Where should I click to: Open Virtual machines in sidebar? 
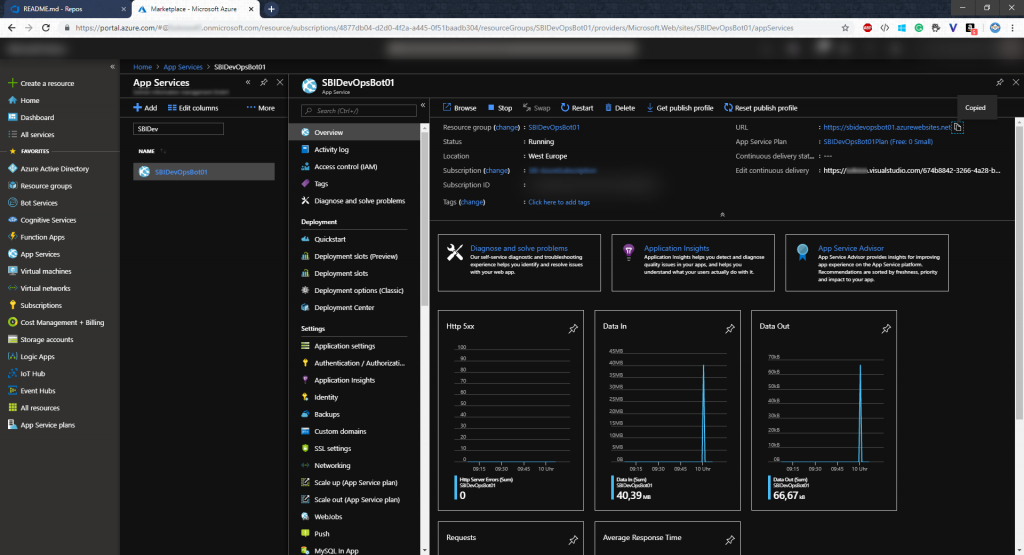(x=45, y=271)
